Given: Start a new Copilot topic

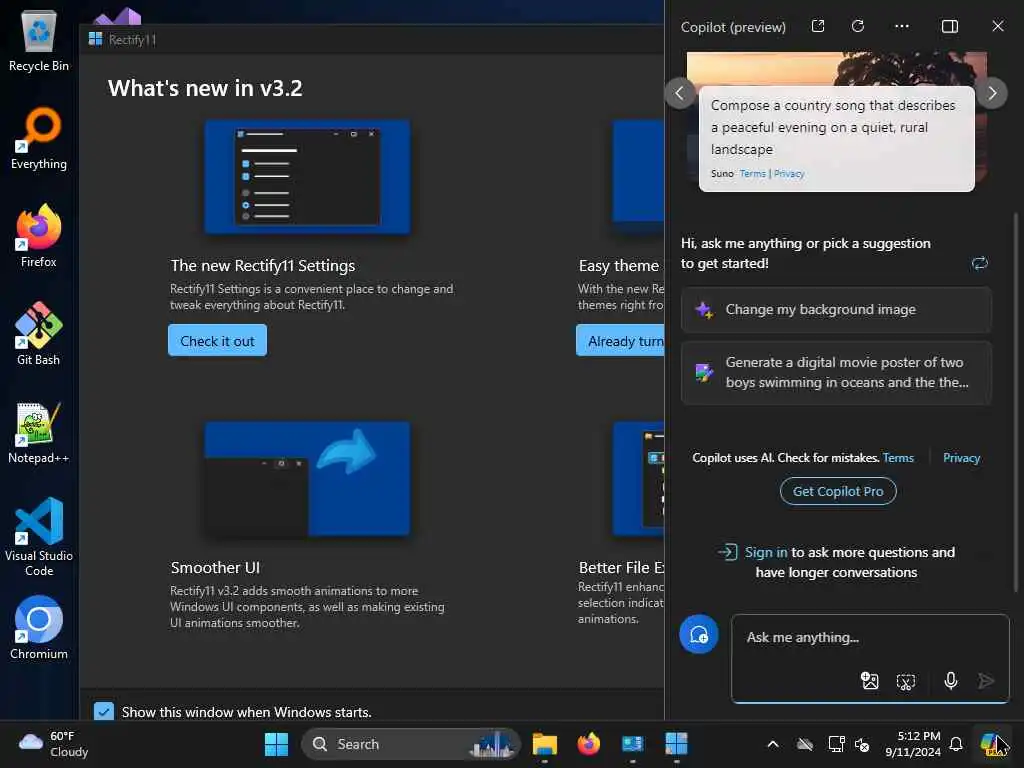Looking at the screenshot, I should coord(699,634).
